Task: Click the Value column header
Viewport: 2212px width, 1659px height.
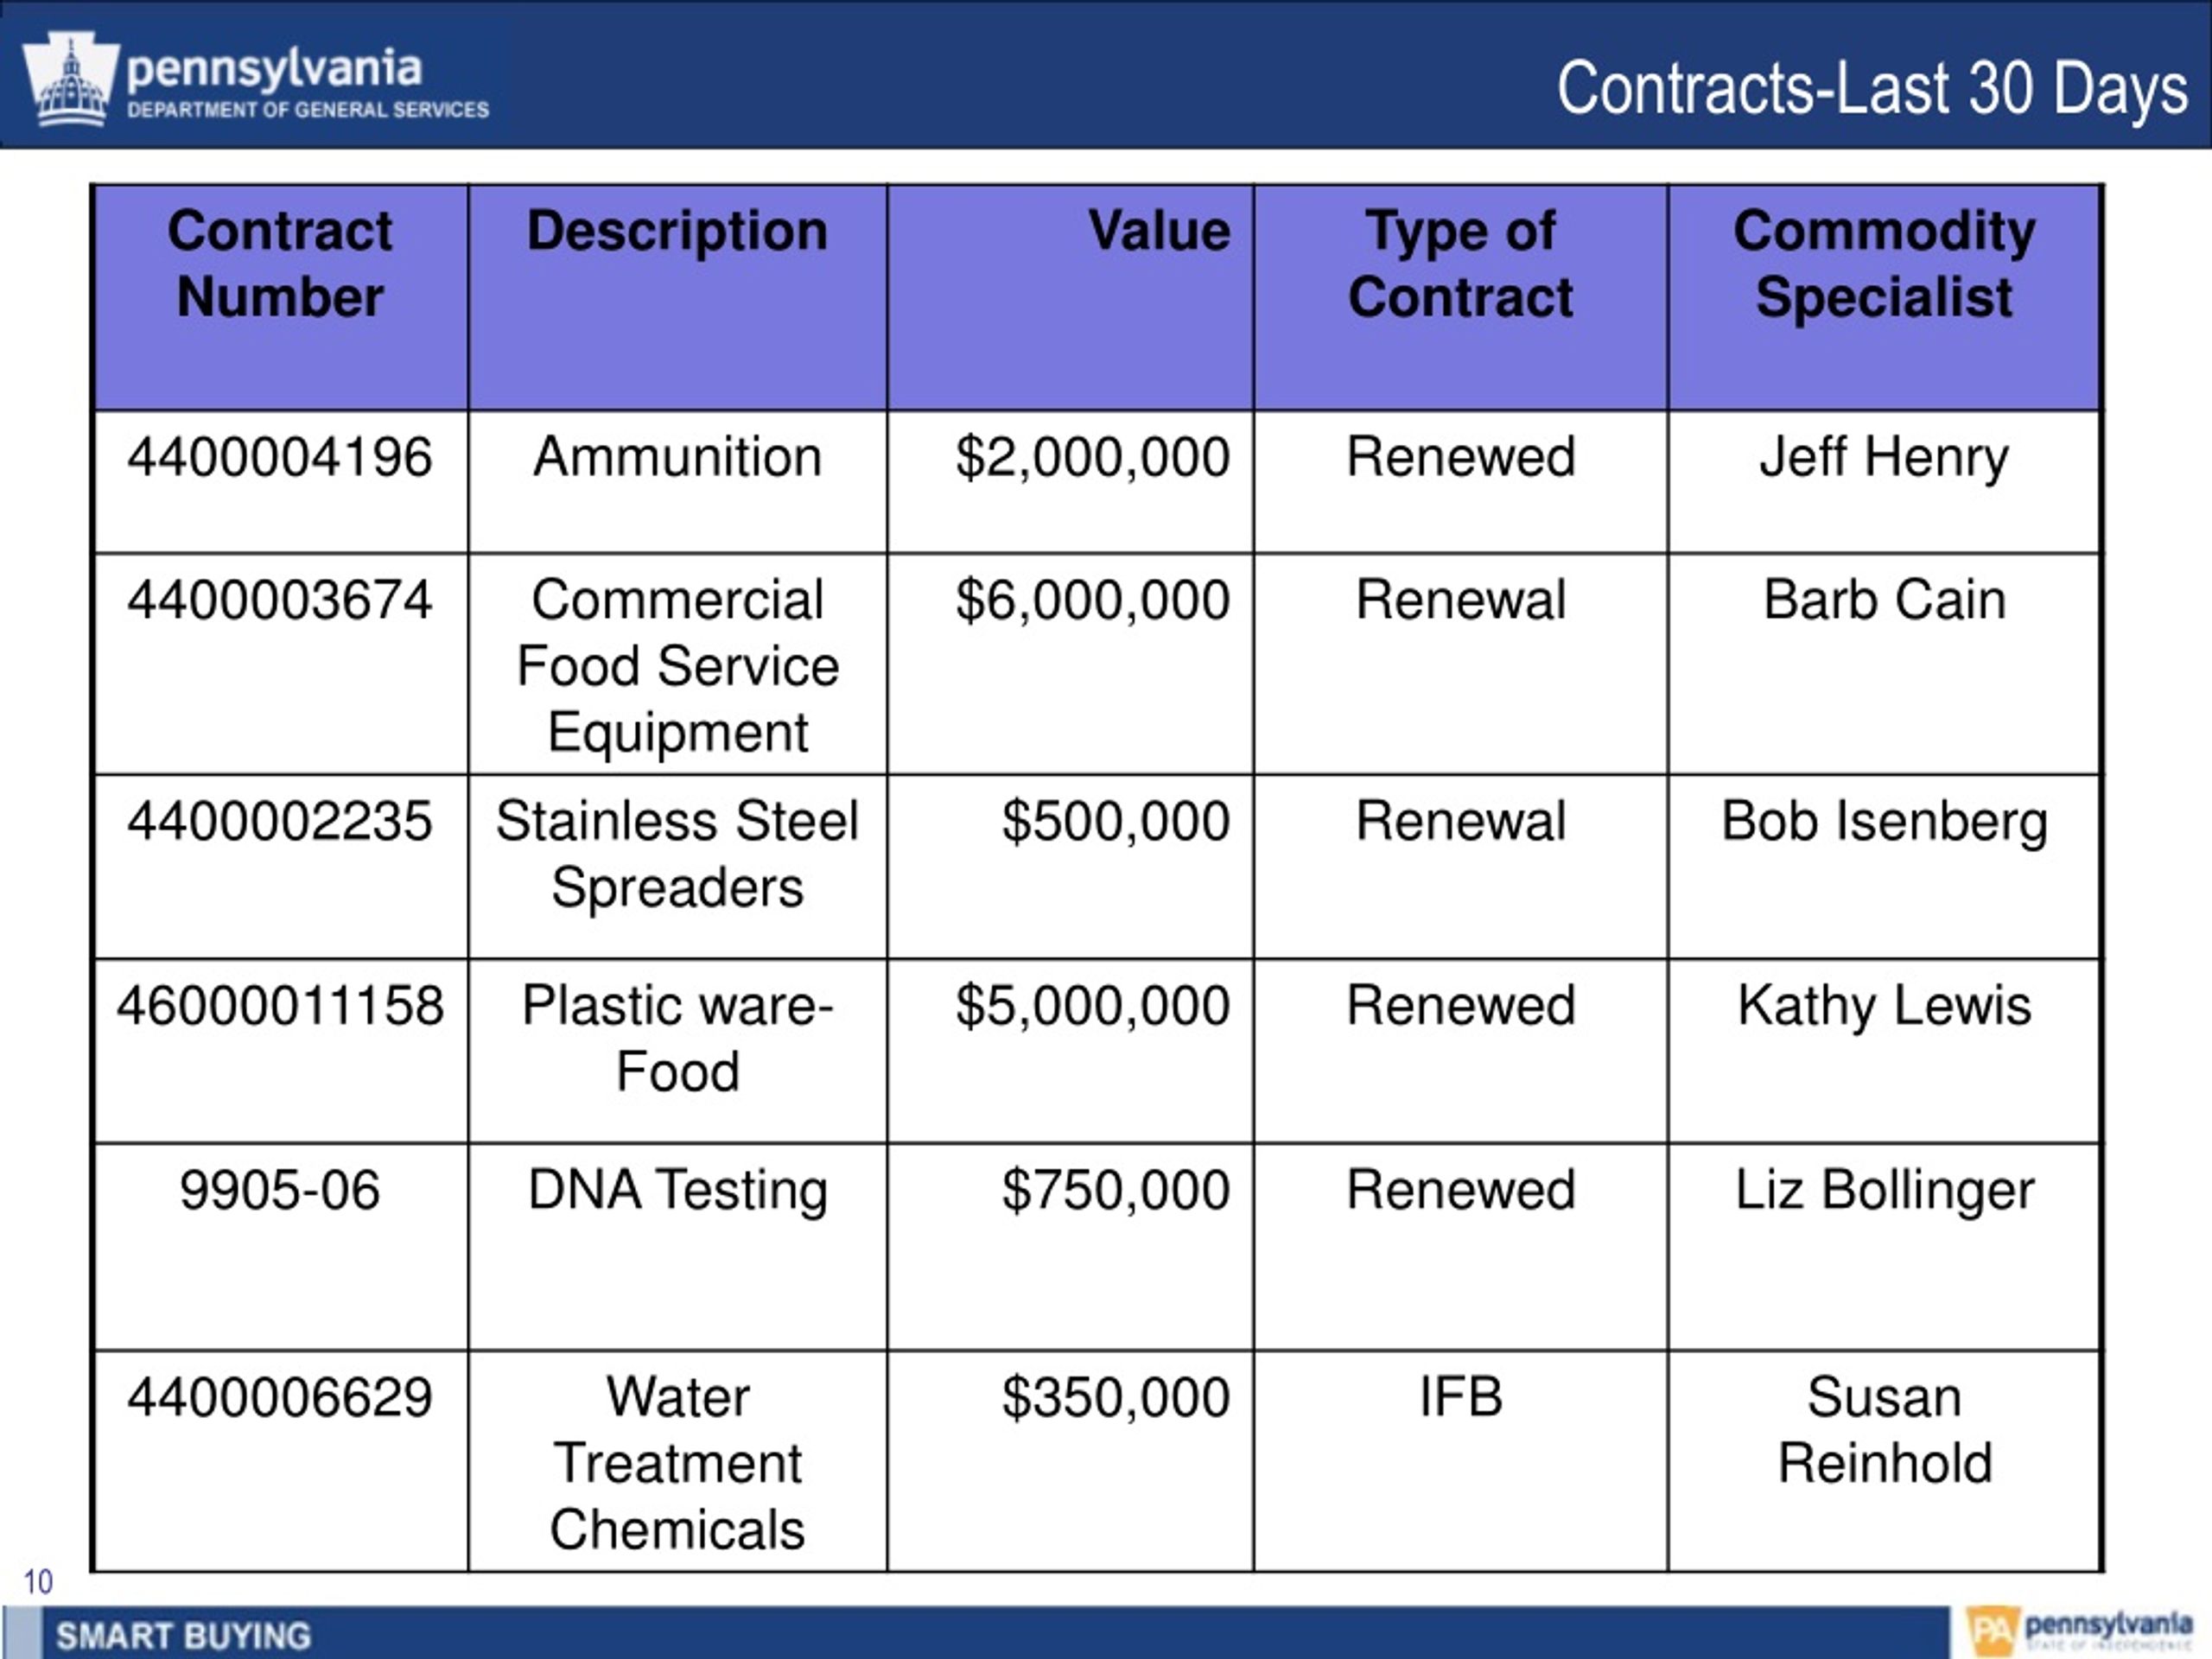Action: click(1070, 297)
